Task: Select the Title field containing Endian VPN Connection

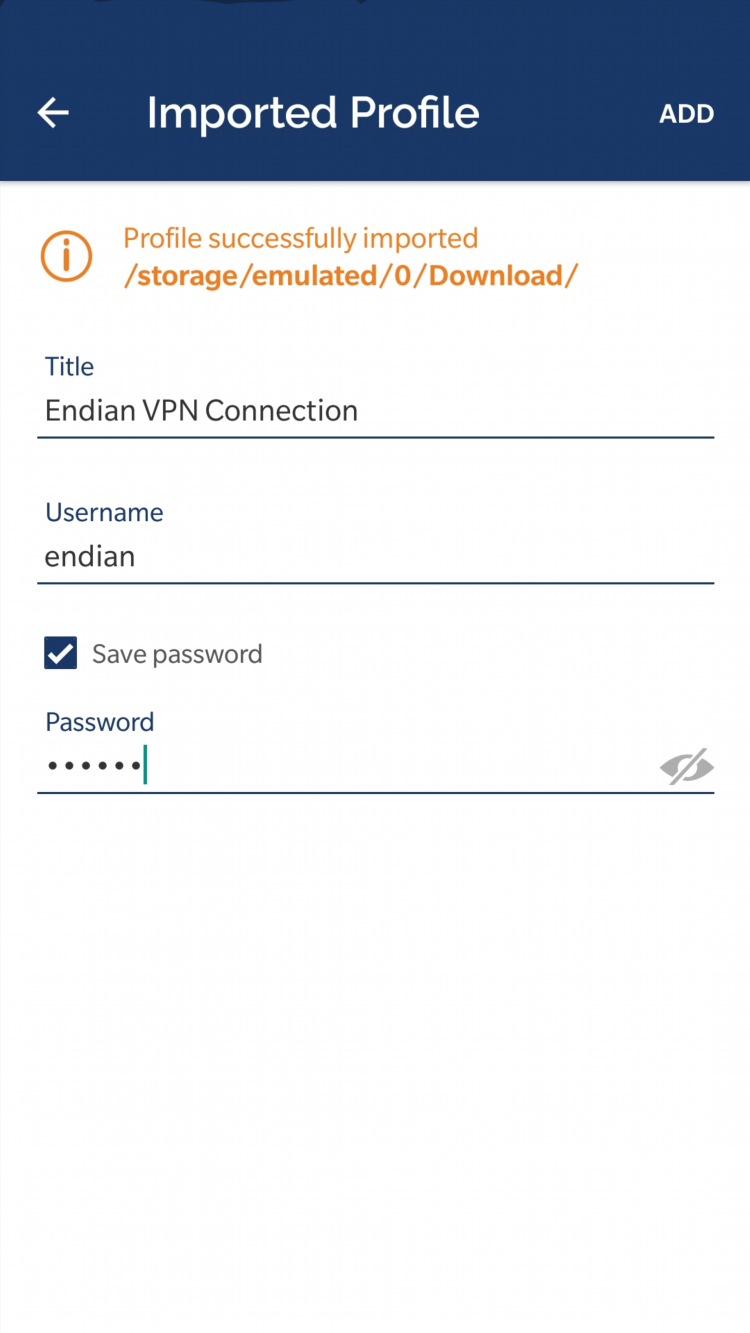Action: (x=375, y=411)
